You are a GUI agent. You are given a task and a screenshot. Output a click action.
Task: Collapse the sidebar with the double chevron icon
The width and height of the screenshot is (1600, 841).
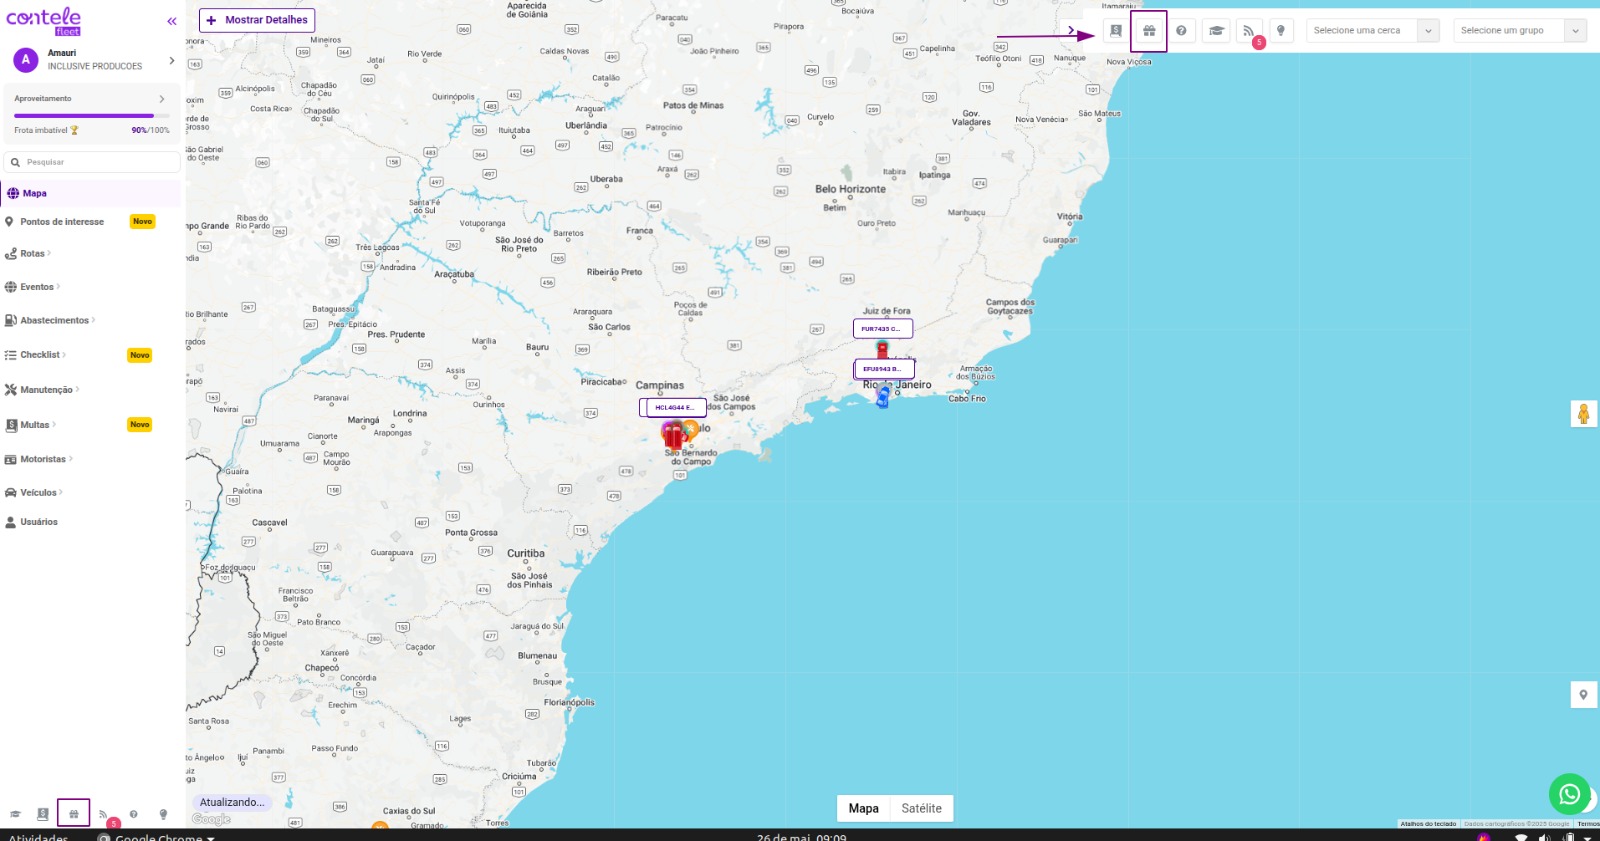click(172, 21)
